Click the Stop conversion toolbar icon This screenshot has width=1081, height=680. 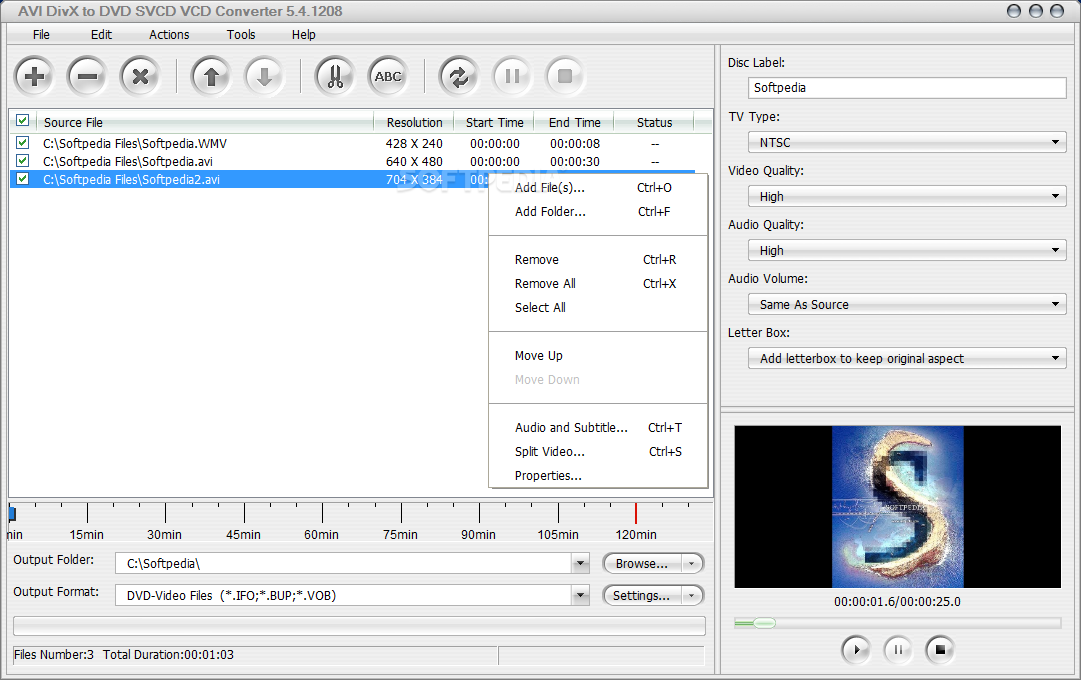[x=565, y=76]
